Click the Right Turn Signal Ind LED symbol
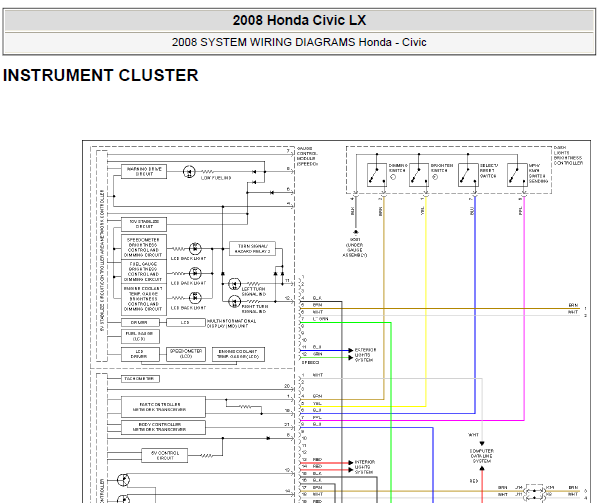 coord(235,301)
